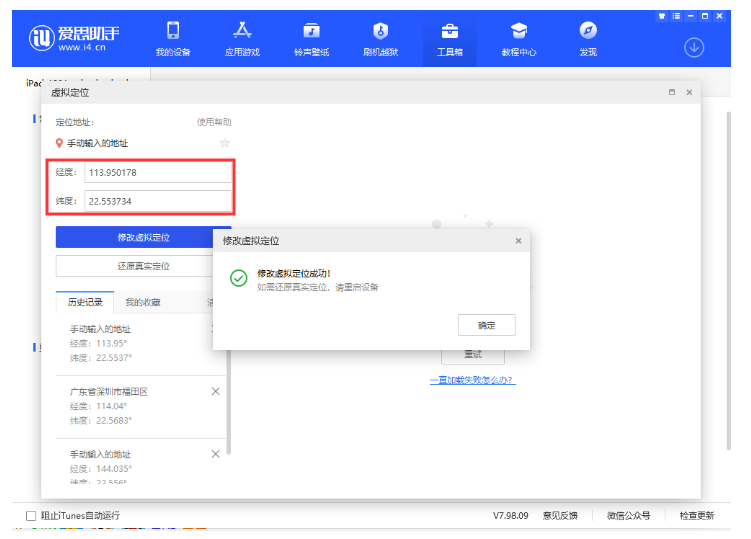
Task: Enable 阻止iTunes自动运行 checkbox
Action: click(31, 516)
